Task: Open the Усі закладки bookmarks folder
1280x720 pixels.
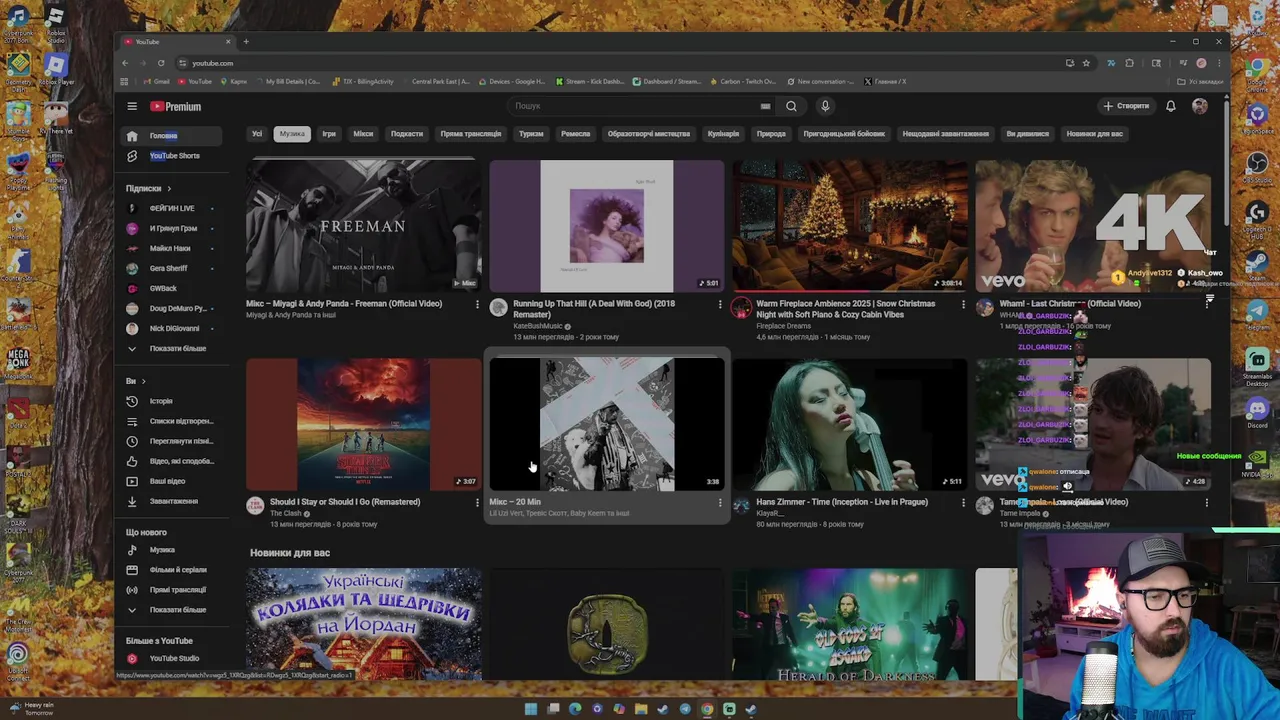Action: (1201, 82)
